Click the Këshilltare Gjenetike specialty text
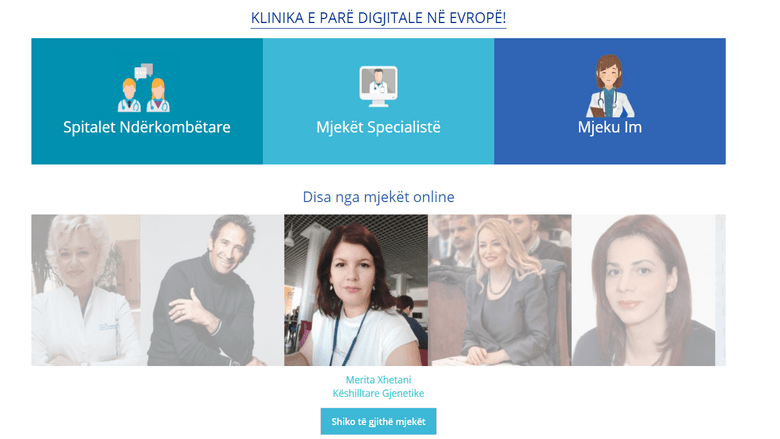 (x=379, y=393)
